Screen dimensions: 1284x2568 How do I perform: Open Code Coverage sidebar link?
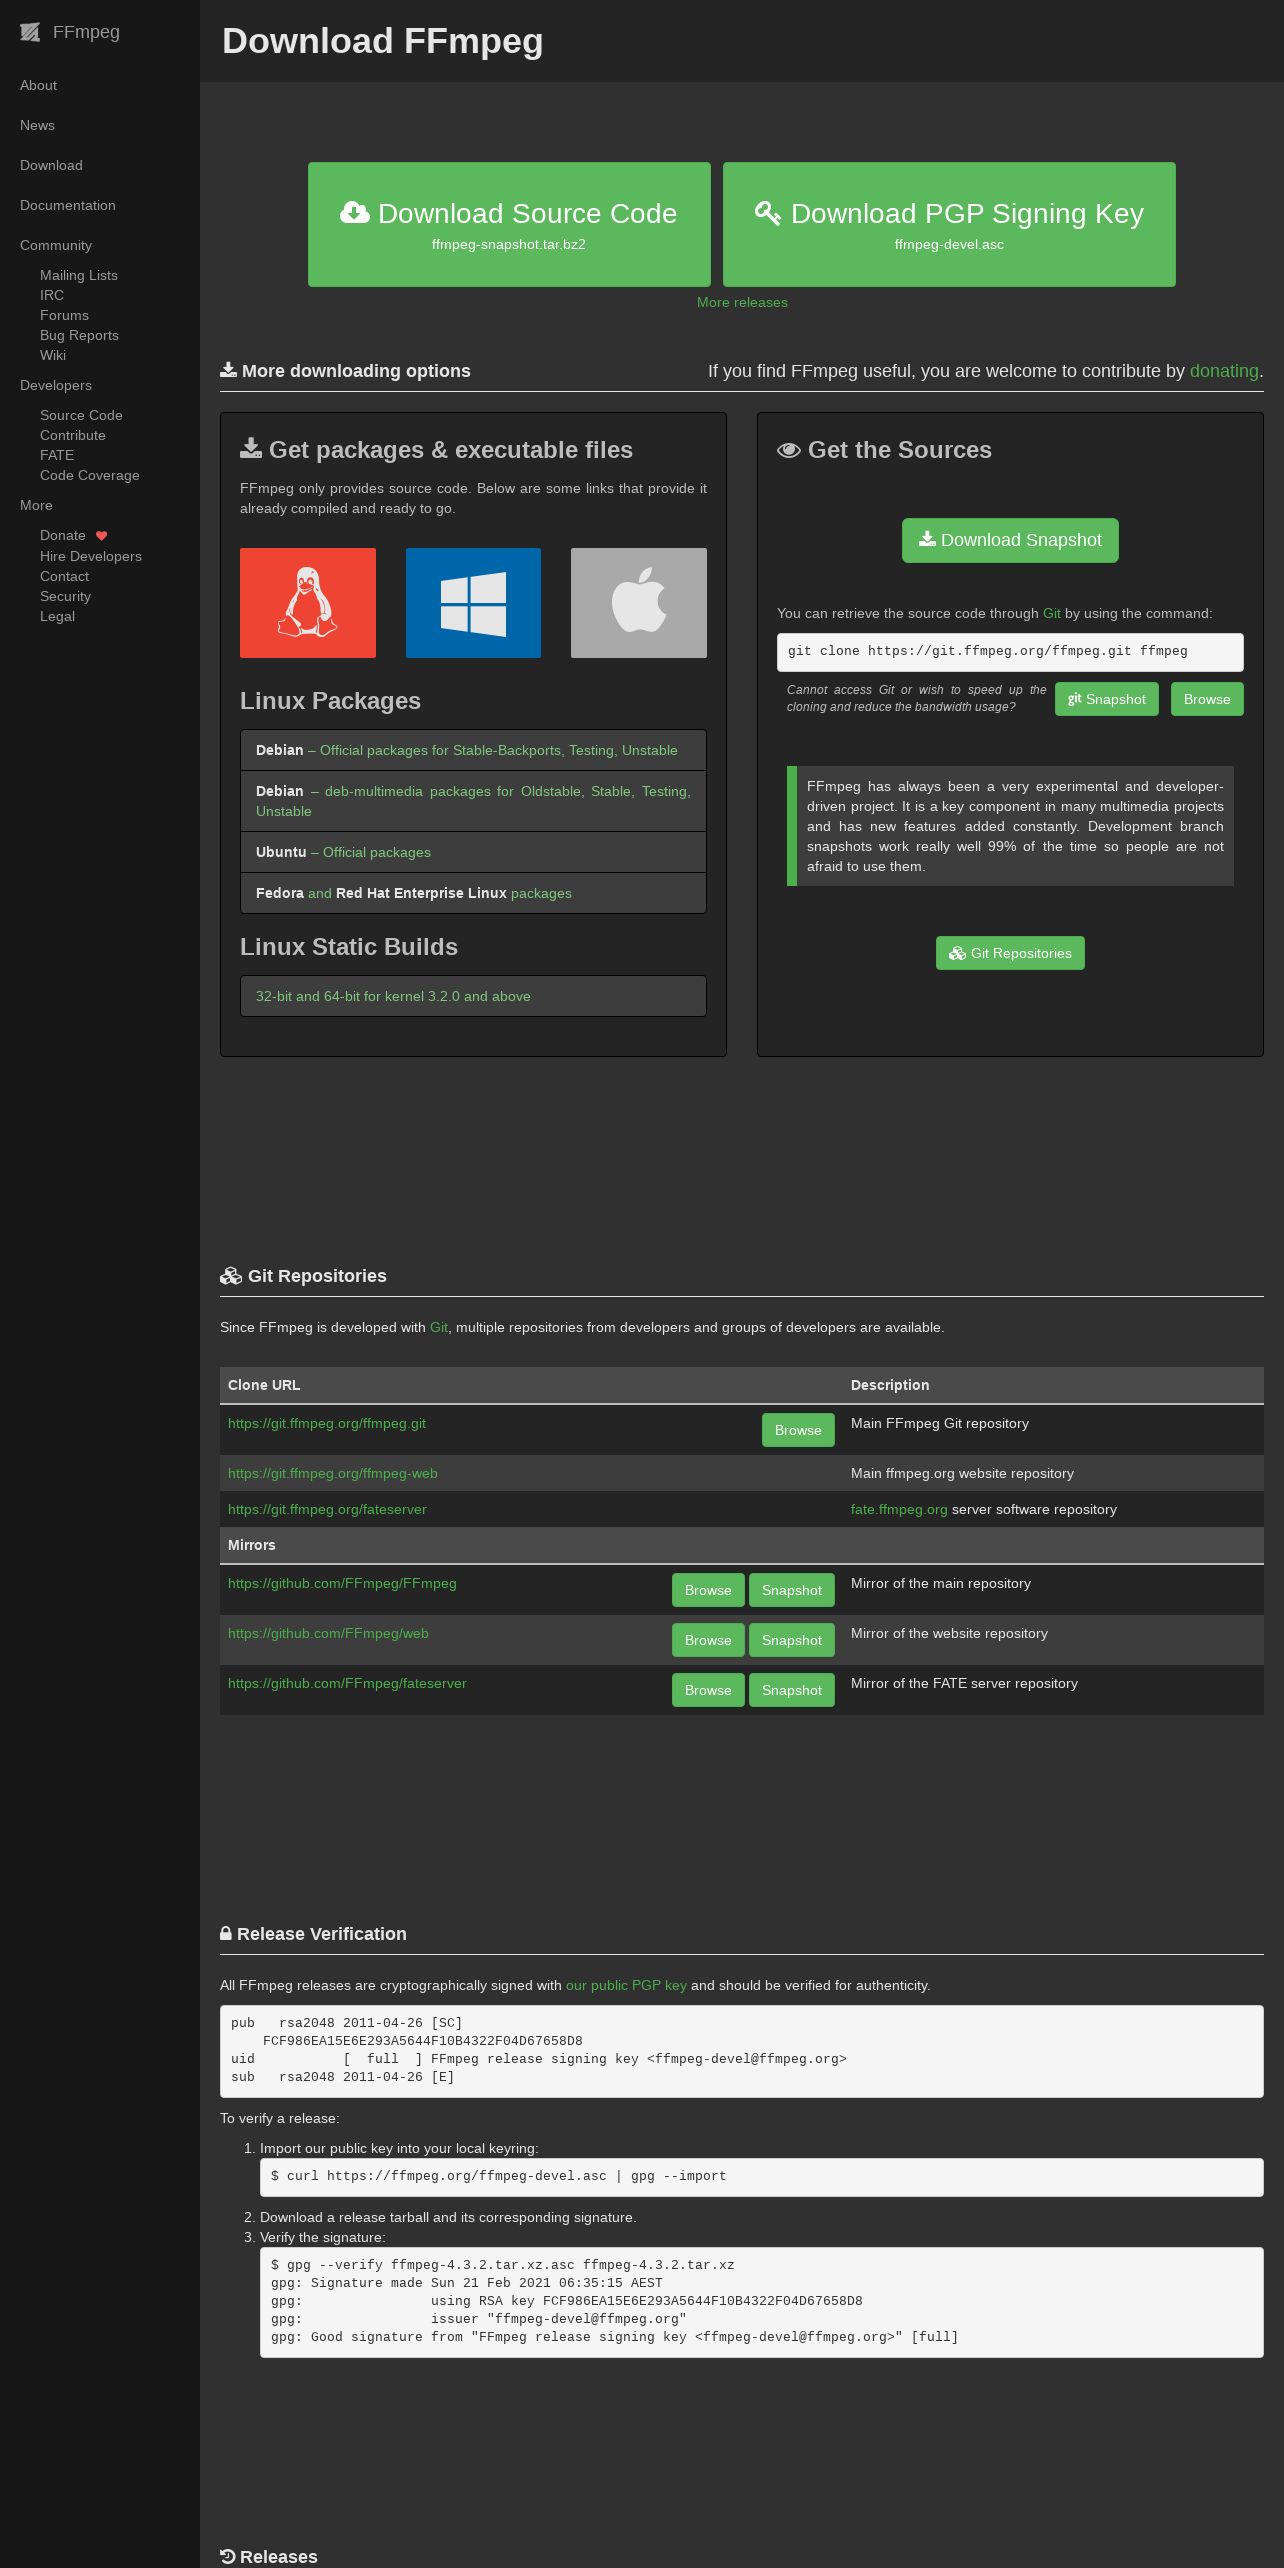[x=89, y=475]
